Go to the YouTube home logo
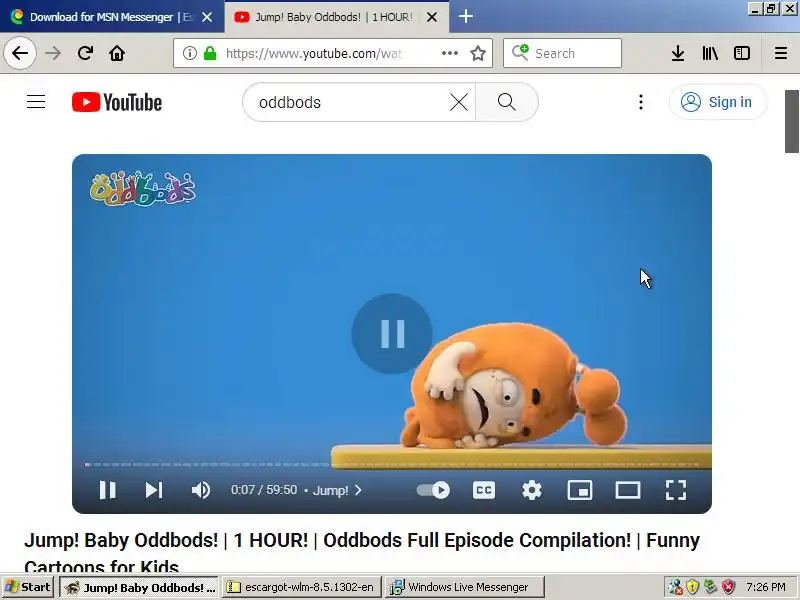The width and height of the screenshot is (800, 600). click(x=117, y=102)
